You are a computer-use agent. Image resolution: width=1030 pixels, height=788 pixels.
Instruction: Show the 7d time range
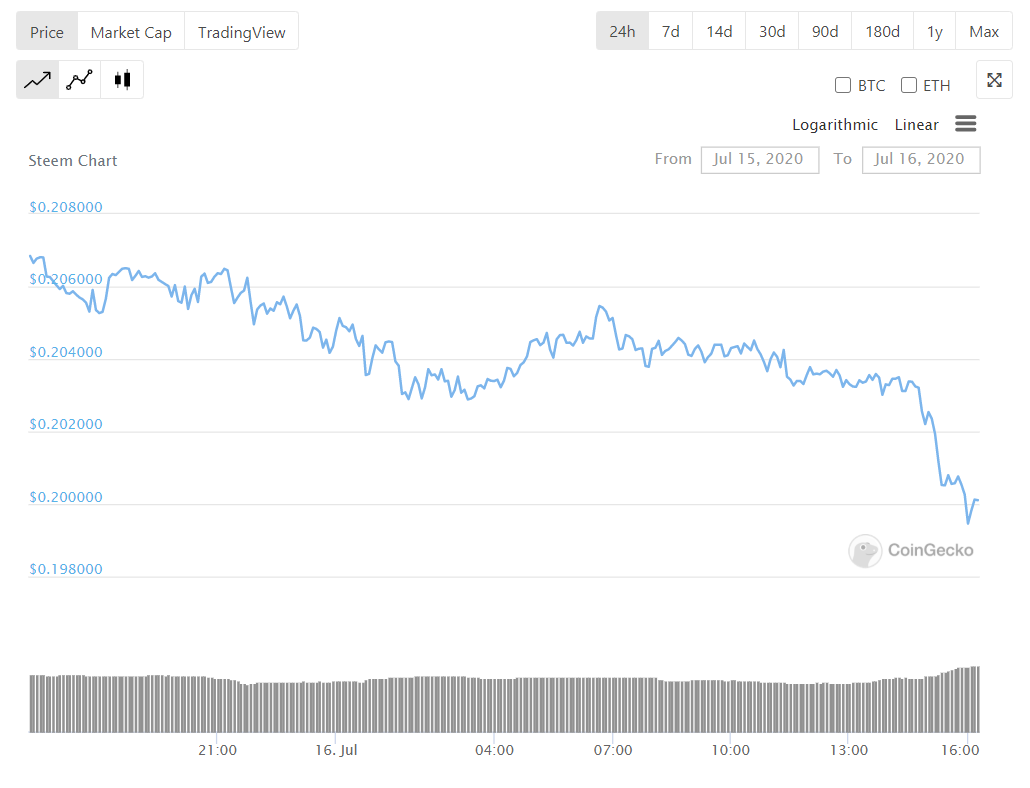[670, 32]
